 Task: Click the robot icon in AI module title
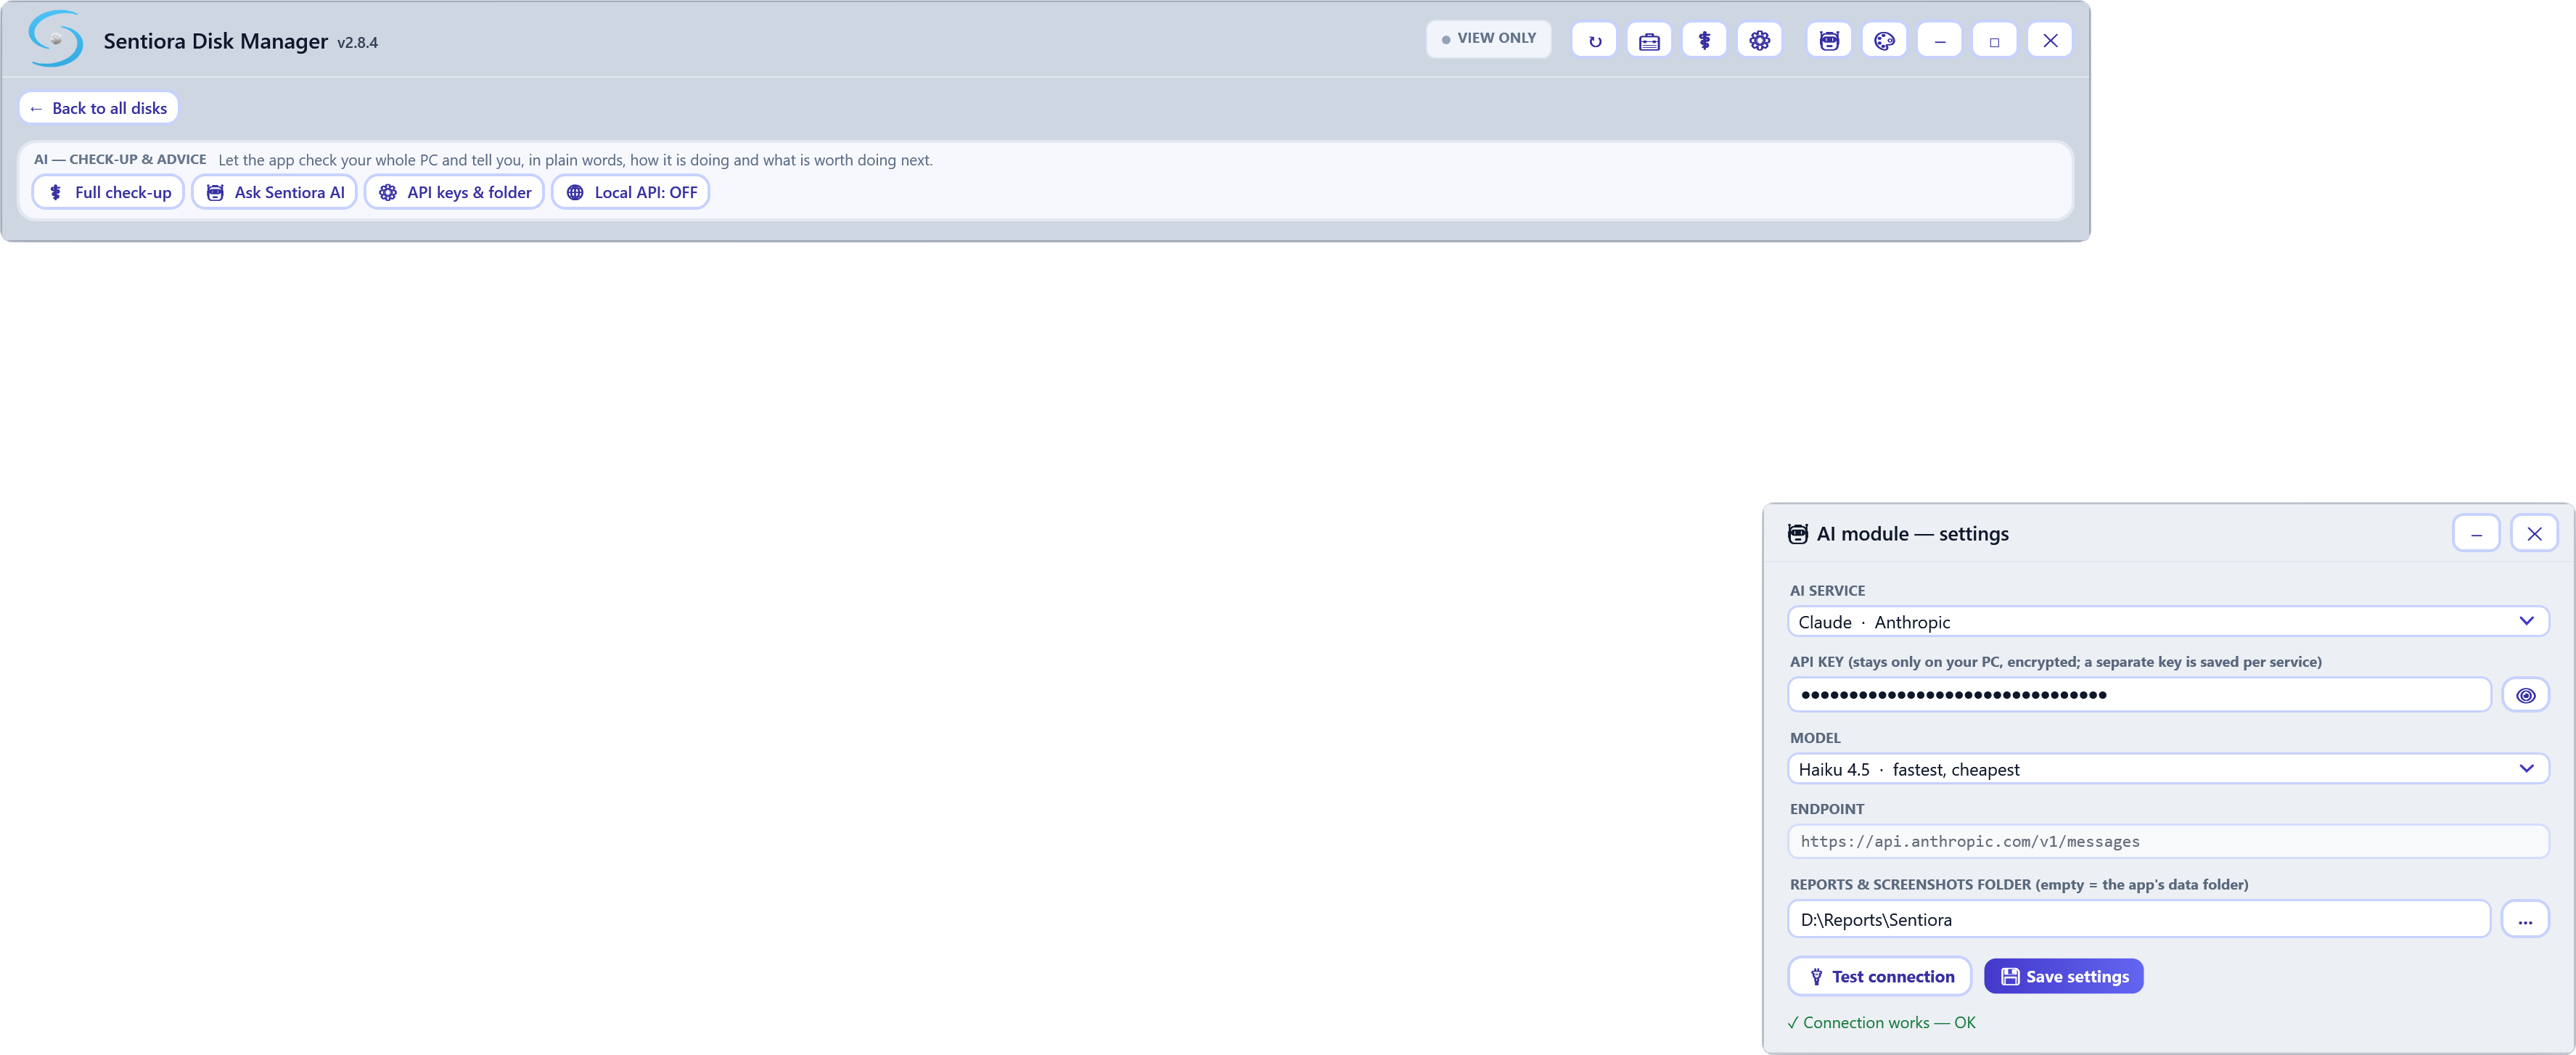point(1798,534)
